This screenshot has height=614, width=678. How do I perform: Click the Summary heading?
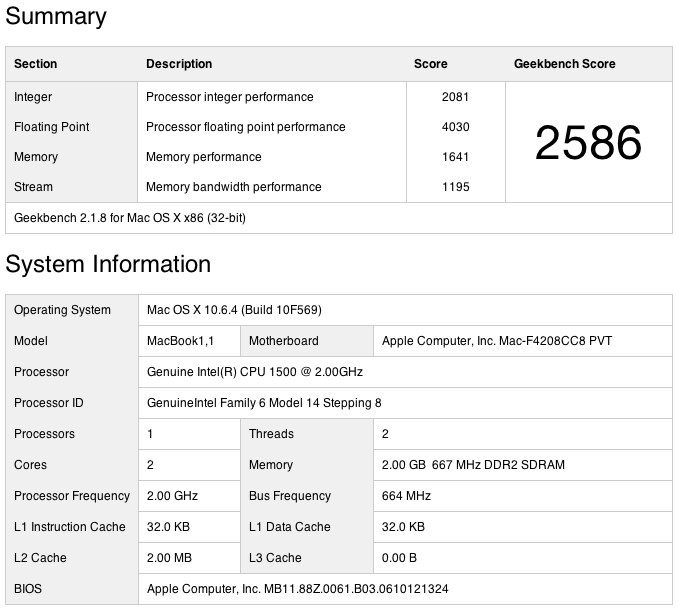(56, 16)
